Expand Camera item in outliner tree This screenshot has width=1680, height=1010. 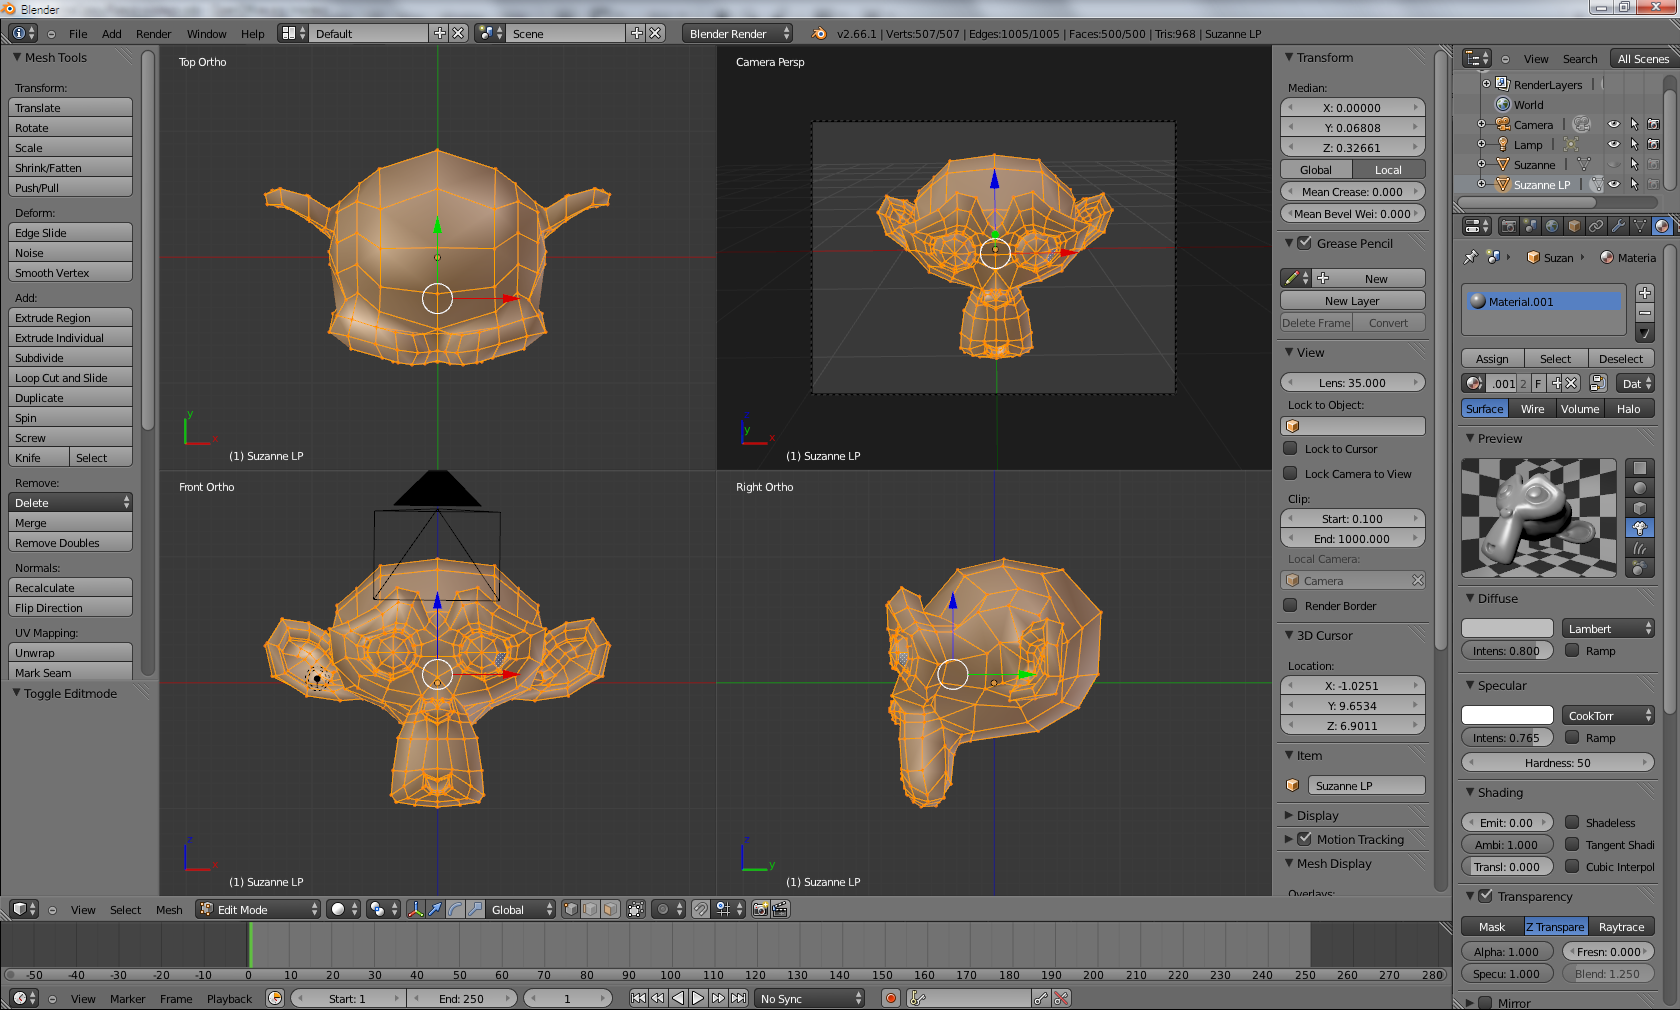[1482, 124]
